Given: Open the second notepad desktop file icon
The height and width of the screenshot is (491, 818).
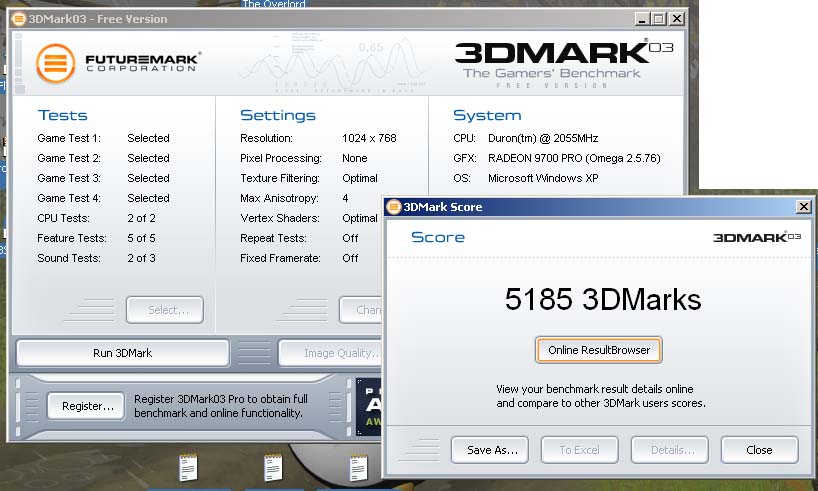Looking at the screenshot, I should coord(273,468).
